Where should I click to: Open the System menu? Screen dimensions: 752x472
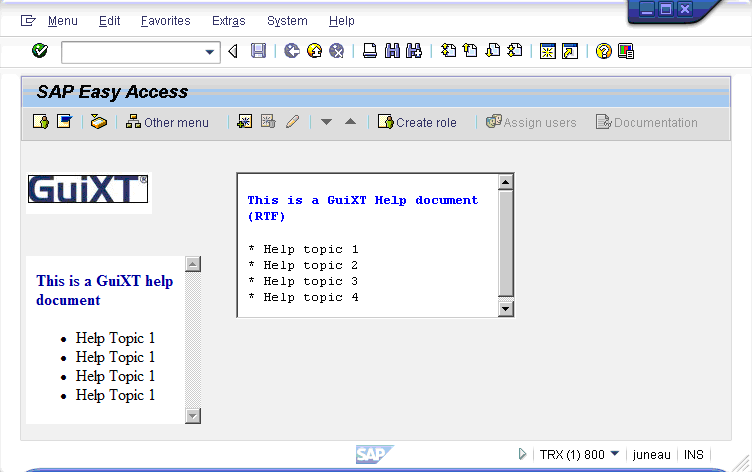pyautogui.click(x=287, y=21)
